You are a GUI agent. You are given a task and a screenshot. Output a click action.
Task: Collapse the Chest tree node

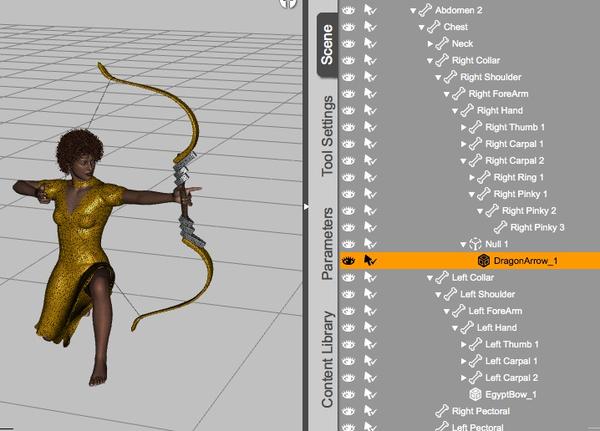(x=421, y=28)
